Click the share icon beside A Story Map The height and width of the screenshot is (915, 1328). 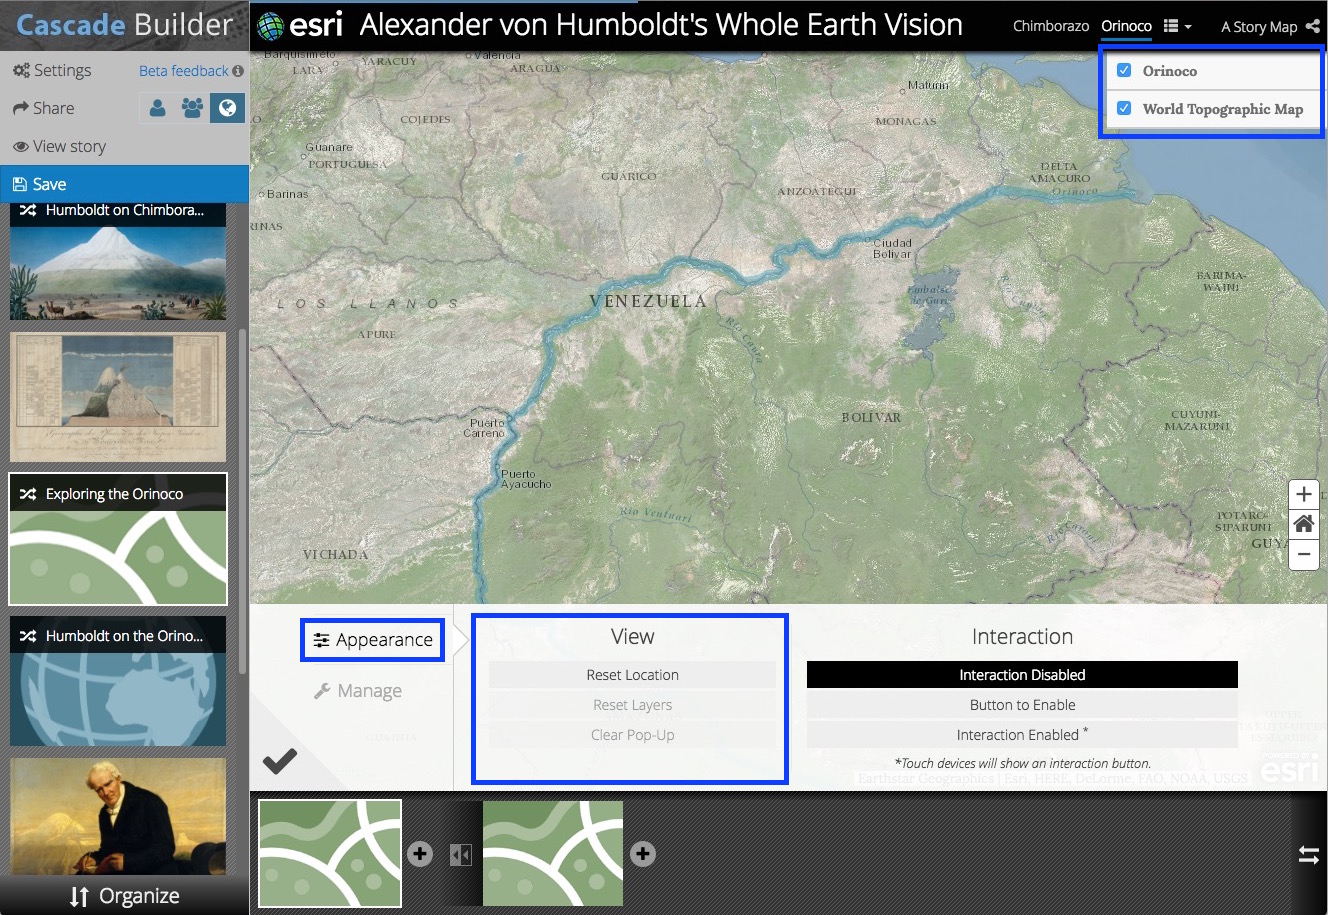1313,27
